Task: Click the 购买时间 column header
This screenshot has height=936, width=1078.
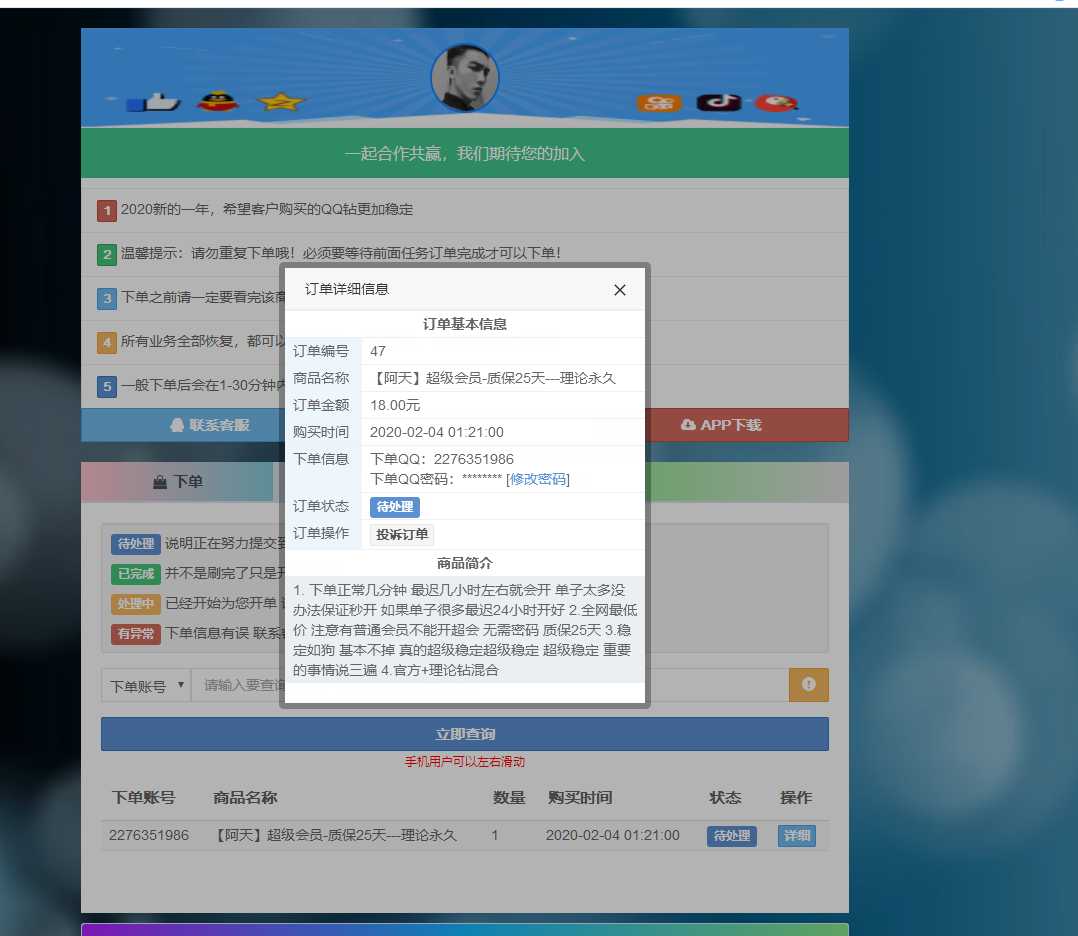Action: click(x=580, y=798)
